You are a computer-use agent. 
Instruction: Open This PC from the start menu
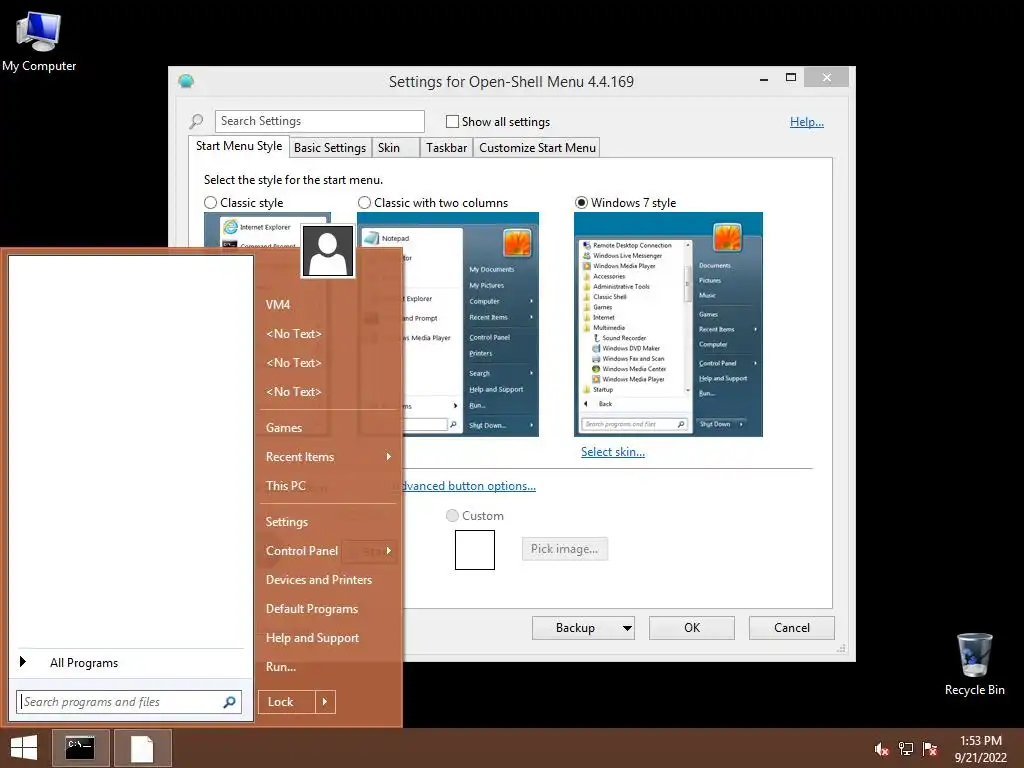pos(286,486)
